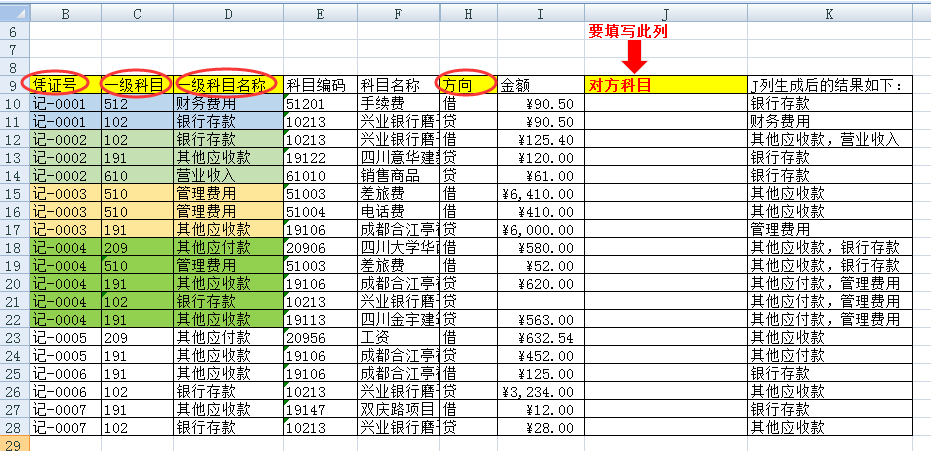Select the column B header
Screen dimensions: 931x451
pyautogui.click(x=65, y=12)
